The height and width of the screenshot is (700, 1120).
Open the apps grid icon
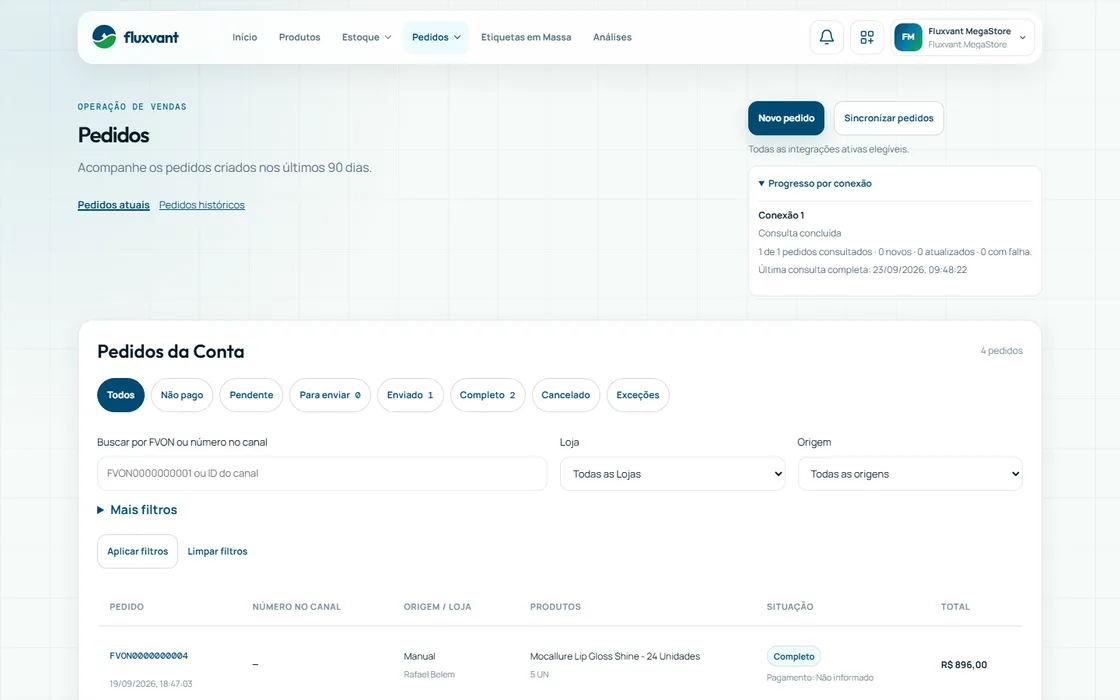(867, 37)
